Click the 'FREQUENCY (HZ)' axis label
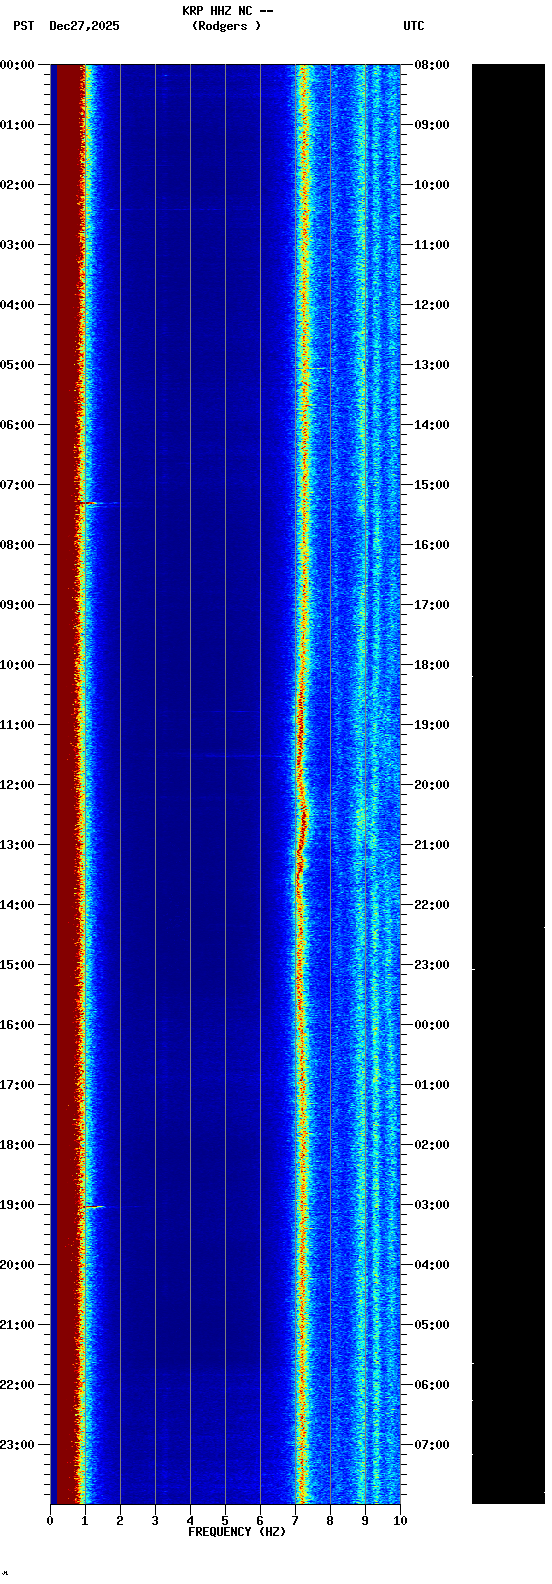Image resolution: width=552 pixels, height=1584 pixels. coord(237,1532)
